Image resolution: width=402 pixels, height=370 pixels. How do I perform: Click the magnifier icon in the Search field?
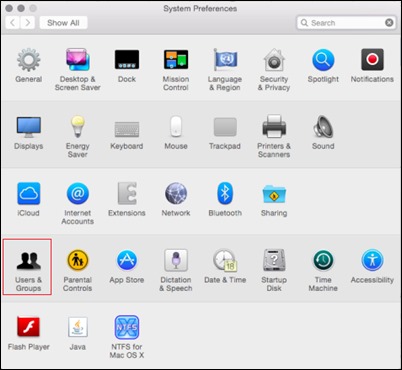tap(304, 23)
